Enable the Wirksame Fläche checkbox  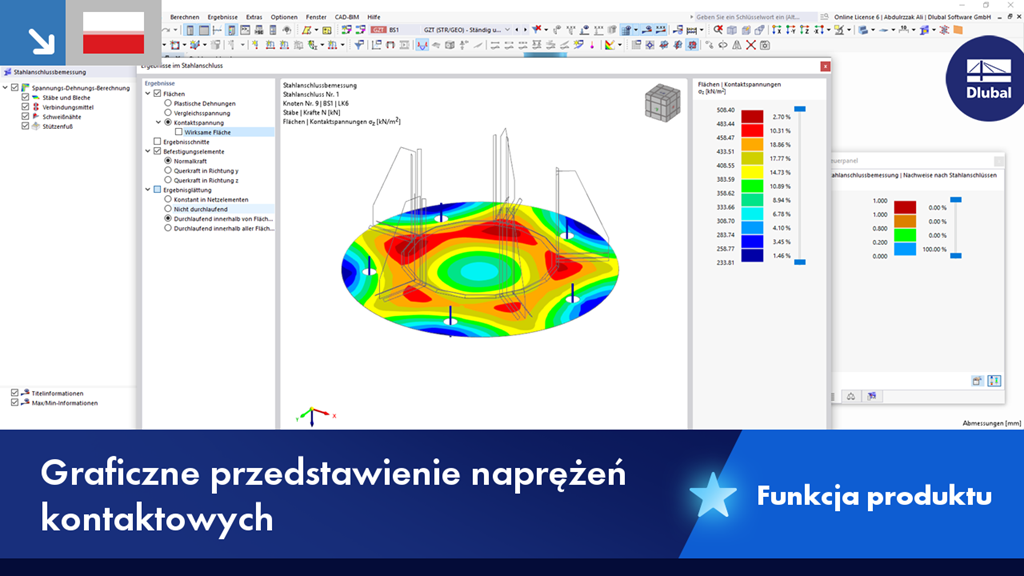tap(179, 133)
